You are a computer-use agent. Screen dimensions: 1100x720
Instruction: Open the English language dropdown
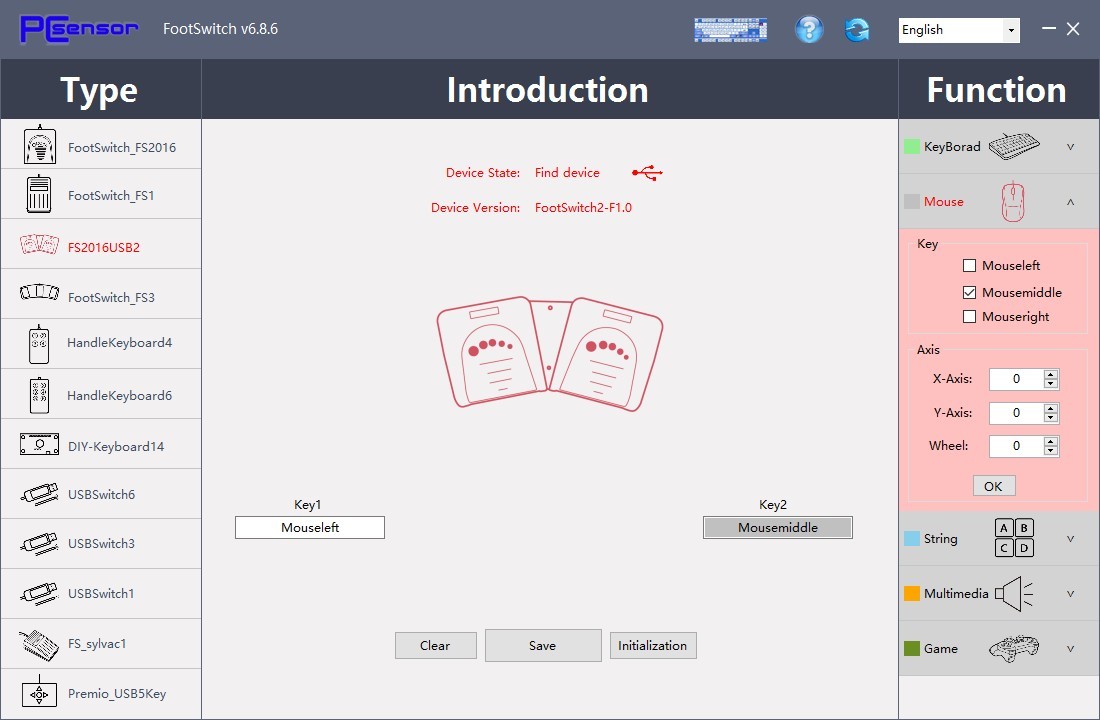(x=959, y=30)
